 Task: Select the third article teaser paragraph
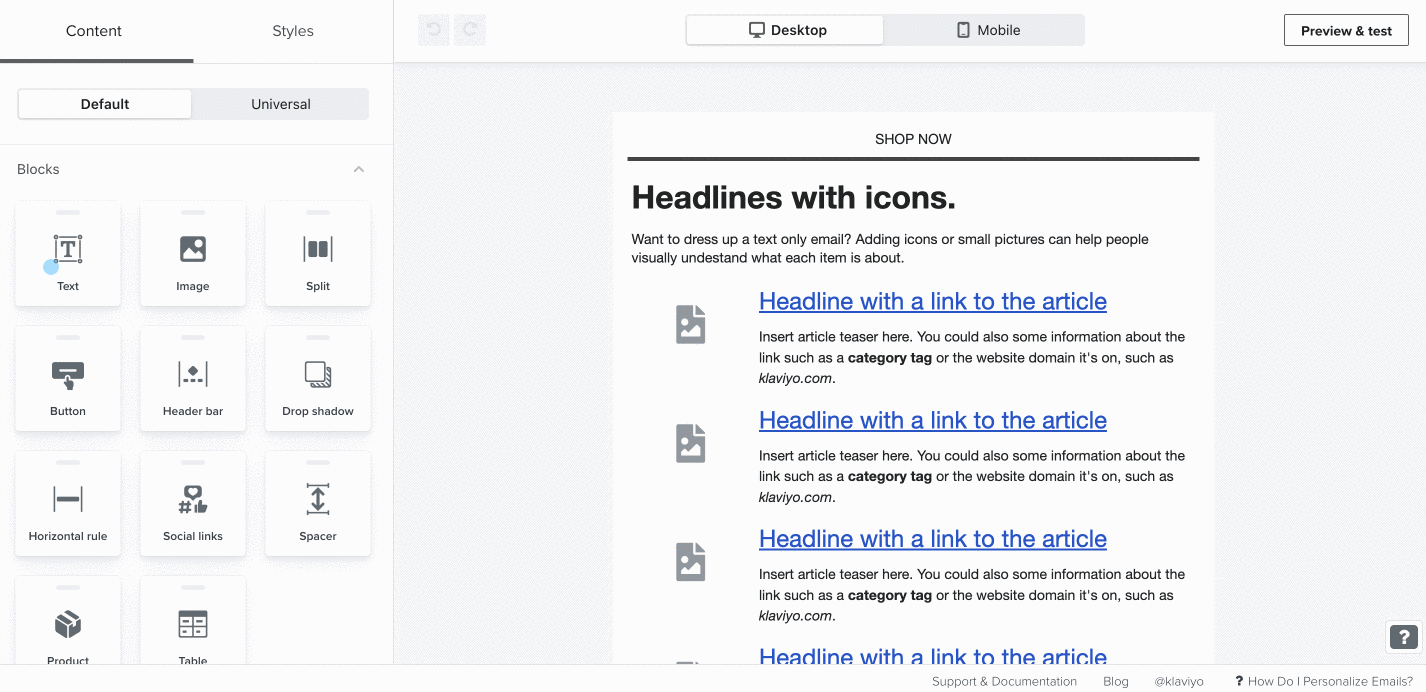click(x=972, y=595)
